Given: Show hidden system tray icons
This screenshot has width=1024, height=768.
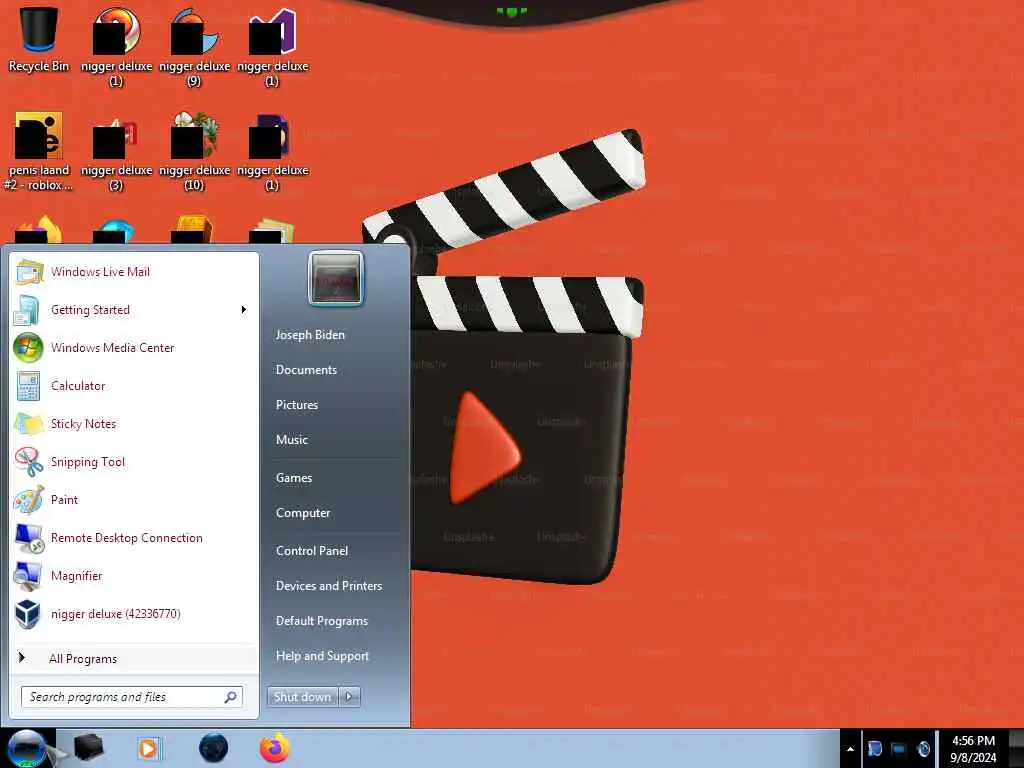Looking at the screenshot, I should tap(850, 749).
